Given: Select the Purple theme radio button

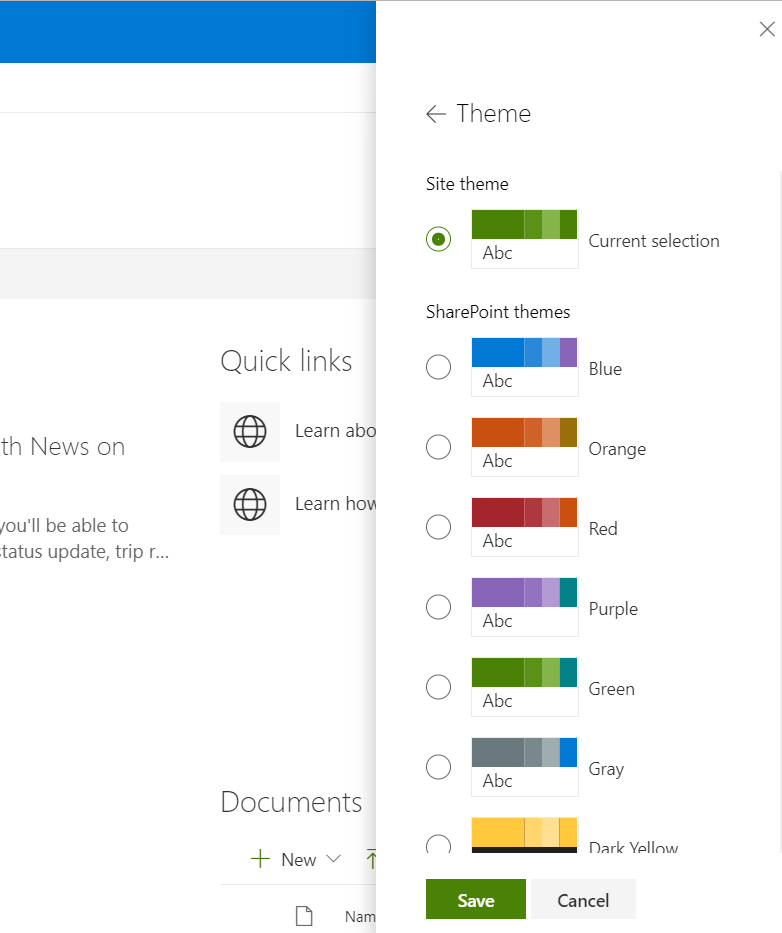Looking at the screenshot, I should coord(439,607).
